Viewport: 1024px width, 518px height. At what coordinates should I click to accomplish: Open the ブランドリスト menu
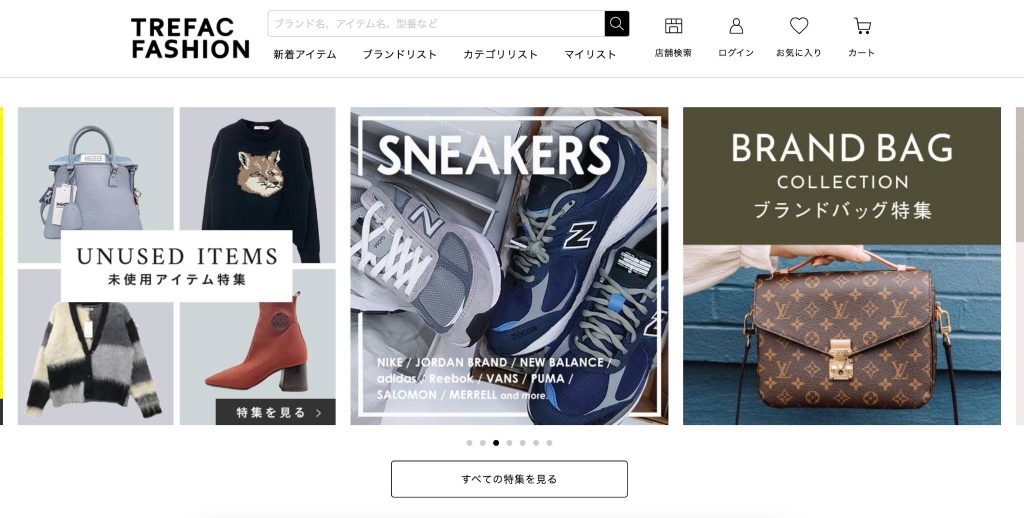pos(400,55)
